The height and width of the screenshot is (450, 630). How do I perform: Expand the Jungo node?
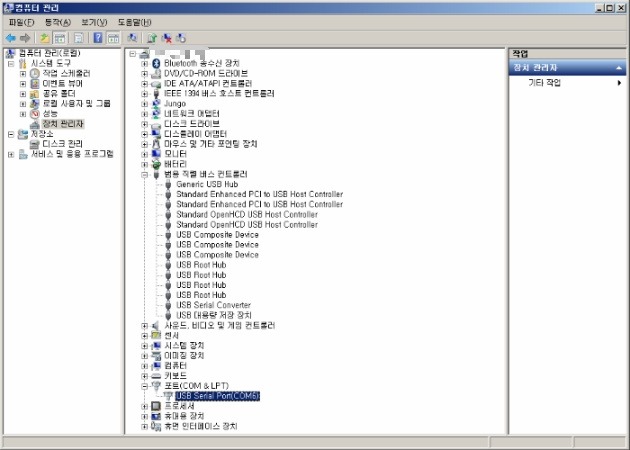[144, 104]
